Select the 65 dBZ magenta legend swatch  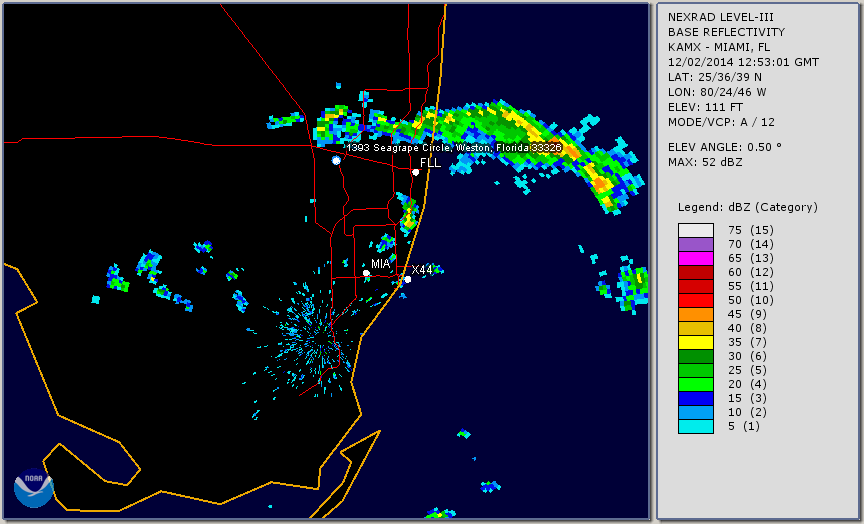click(696, 258)
